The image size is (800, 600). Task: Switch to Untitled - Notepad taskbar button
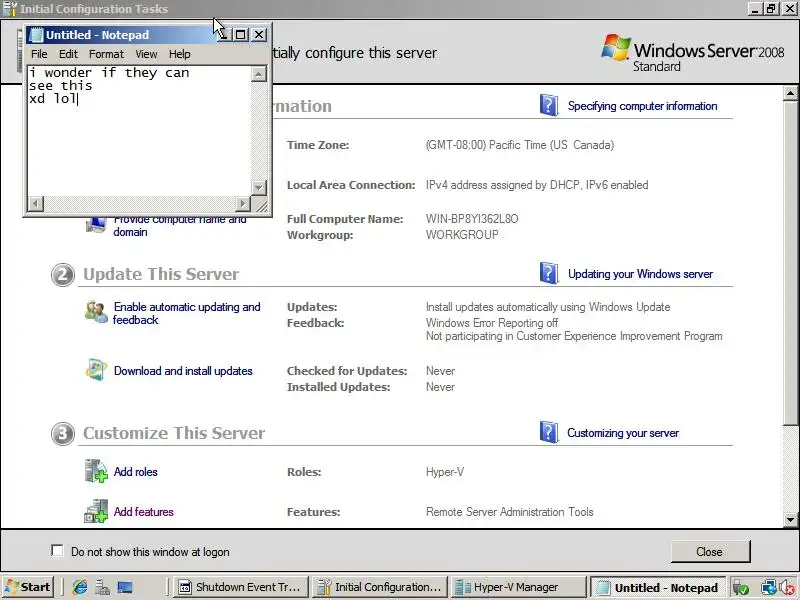click(658, 587)
